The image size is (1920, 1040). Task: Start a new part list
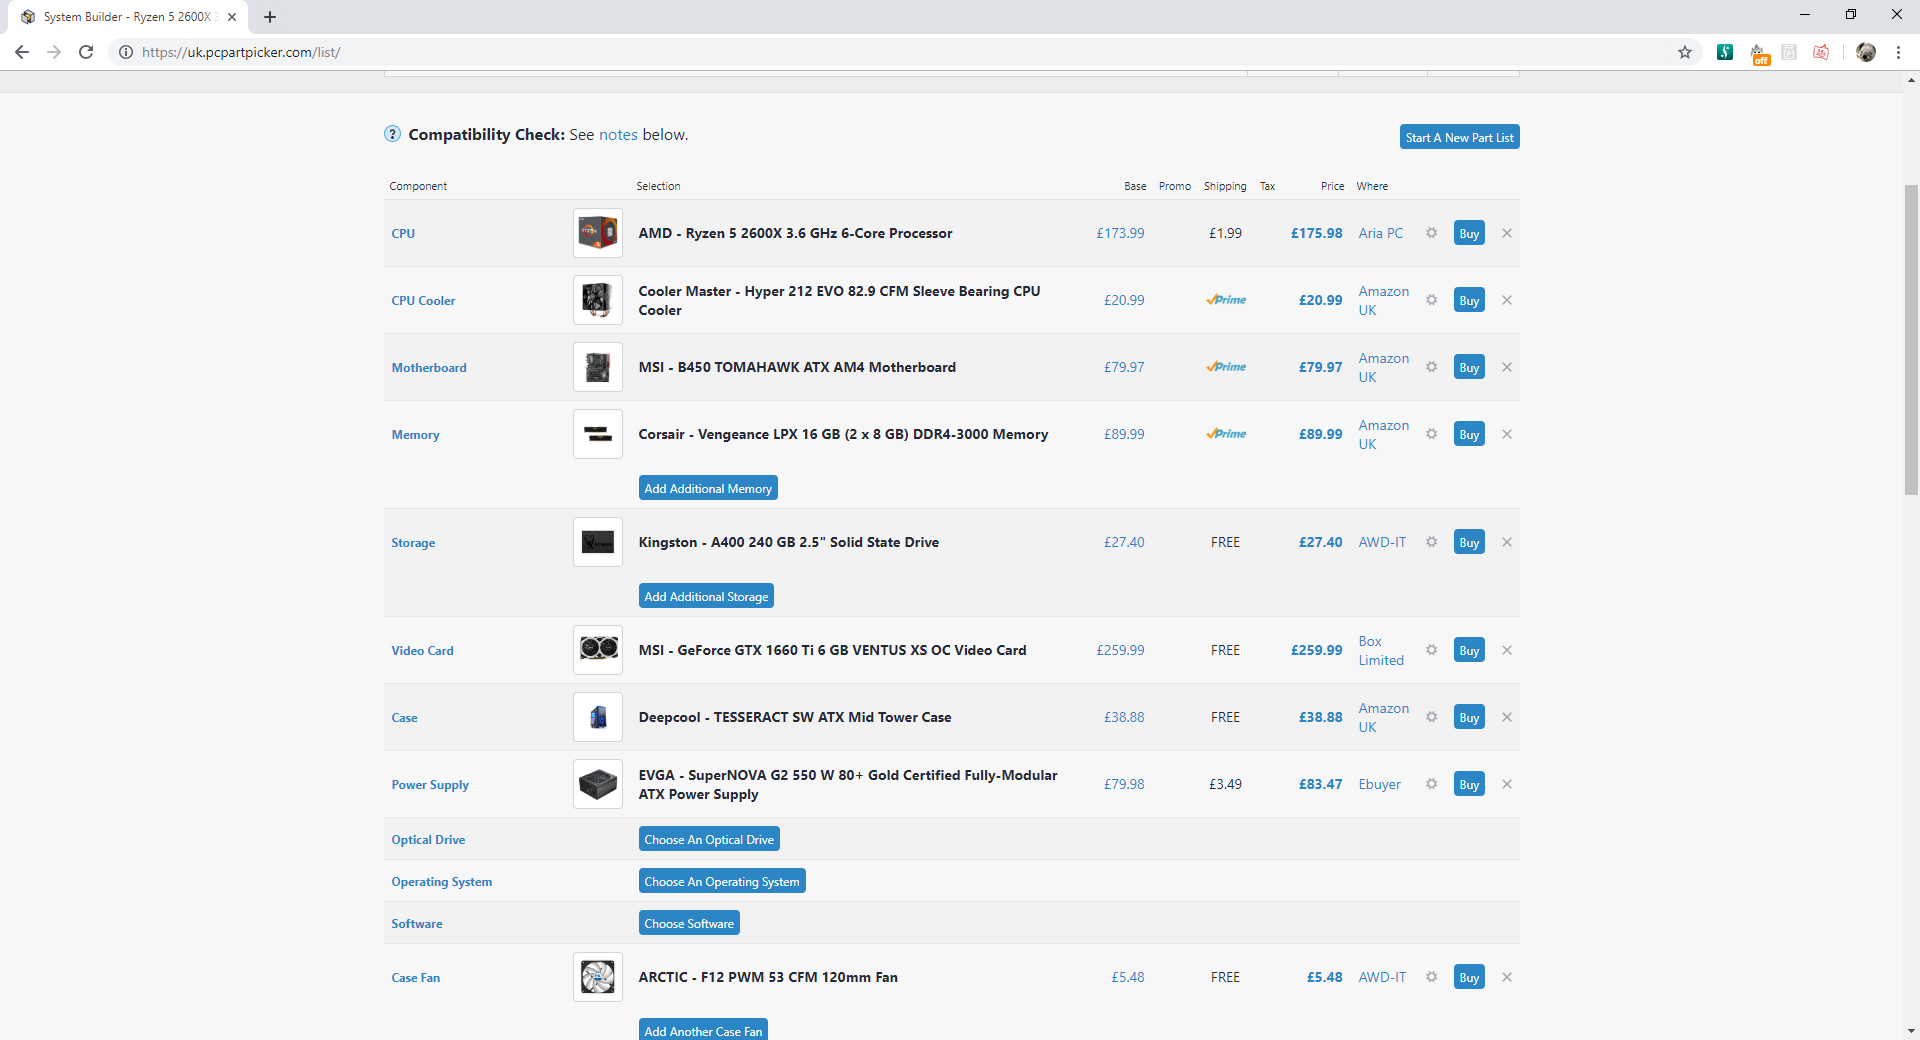coord(1459,137)
